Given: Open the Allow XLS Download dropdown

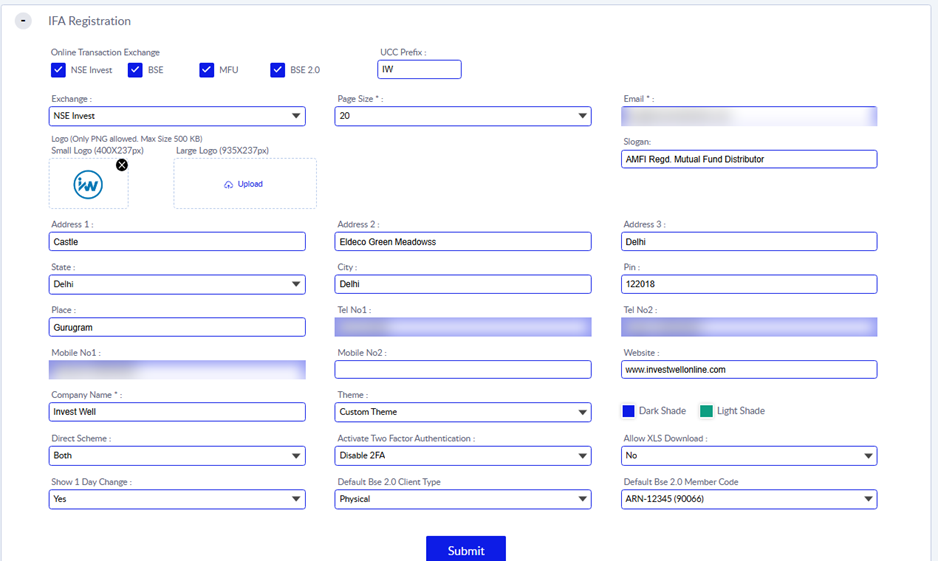Looking at the screenshot, I should pos(749,456).
